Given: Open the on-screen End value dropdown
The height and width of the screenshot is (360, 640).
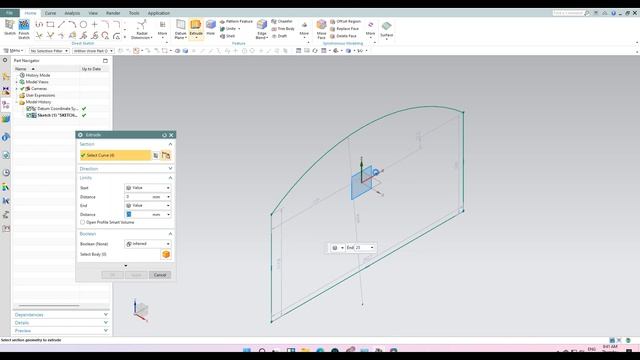Looking at the screenshot, I should tap(372, 248).
